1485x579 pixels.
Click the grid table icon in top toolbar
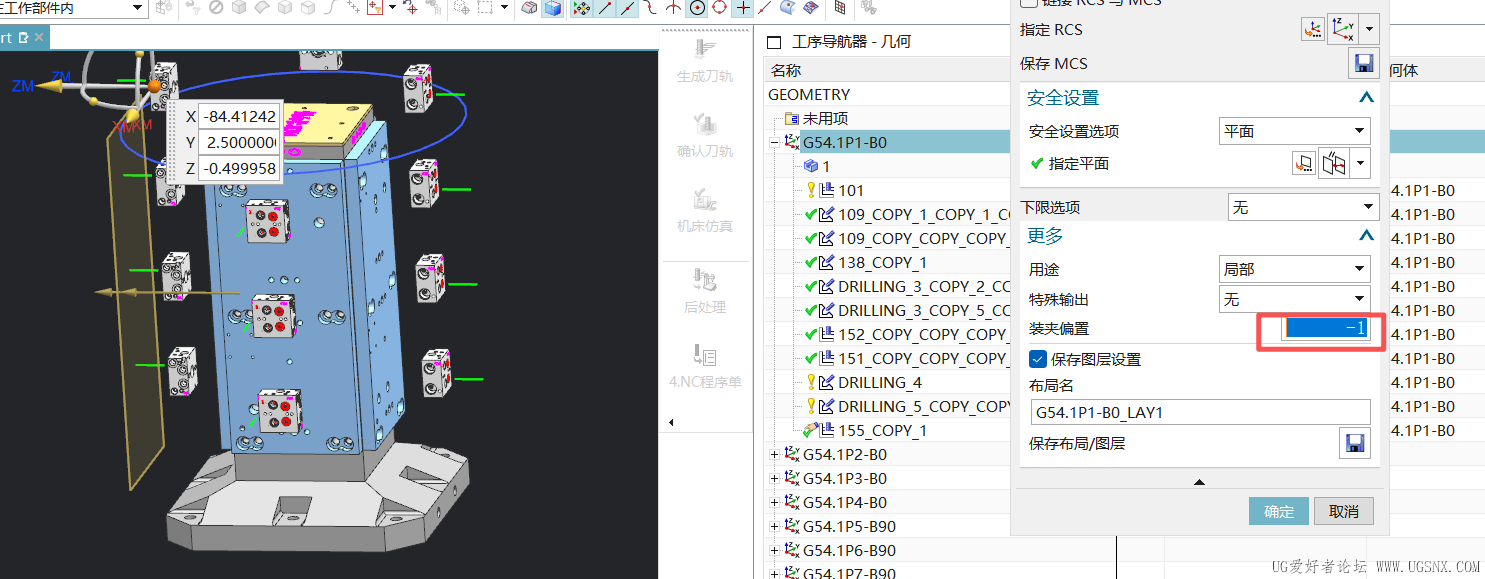840,9
